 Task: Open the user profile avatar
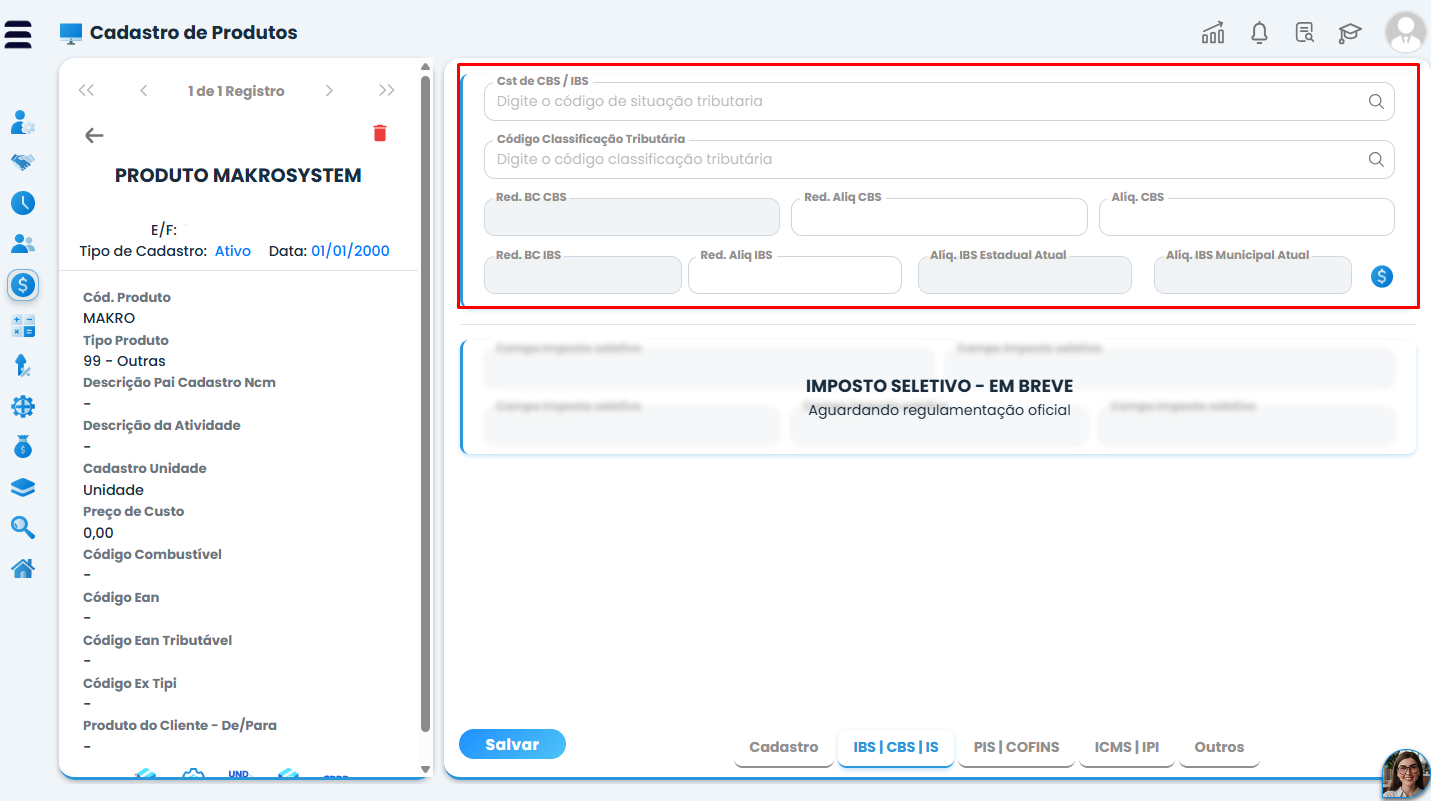[1405, 32]
